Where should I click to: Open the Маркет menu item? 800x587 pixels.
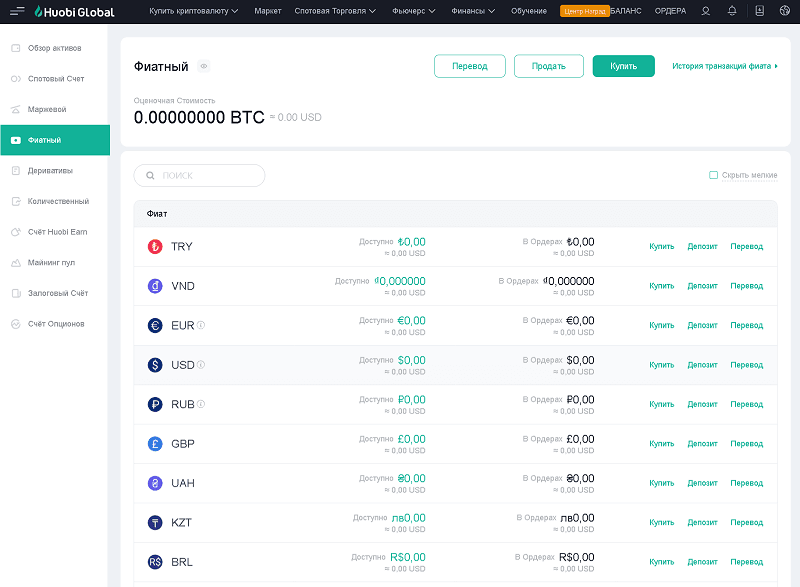(268, 11)
